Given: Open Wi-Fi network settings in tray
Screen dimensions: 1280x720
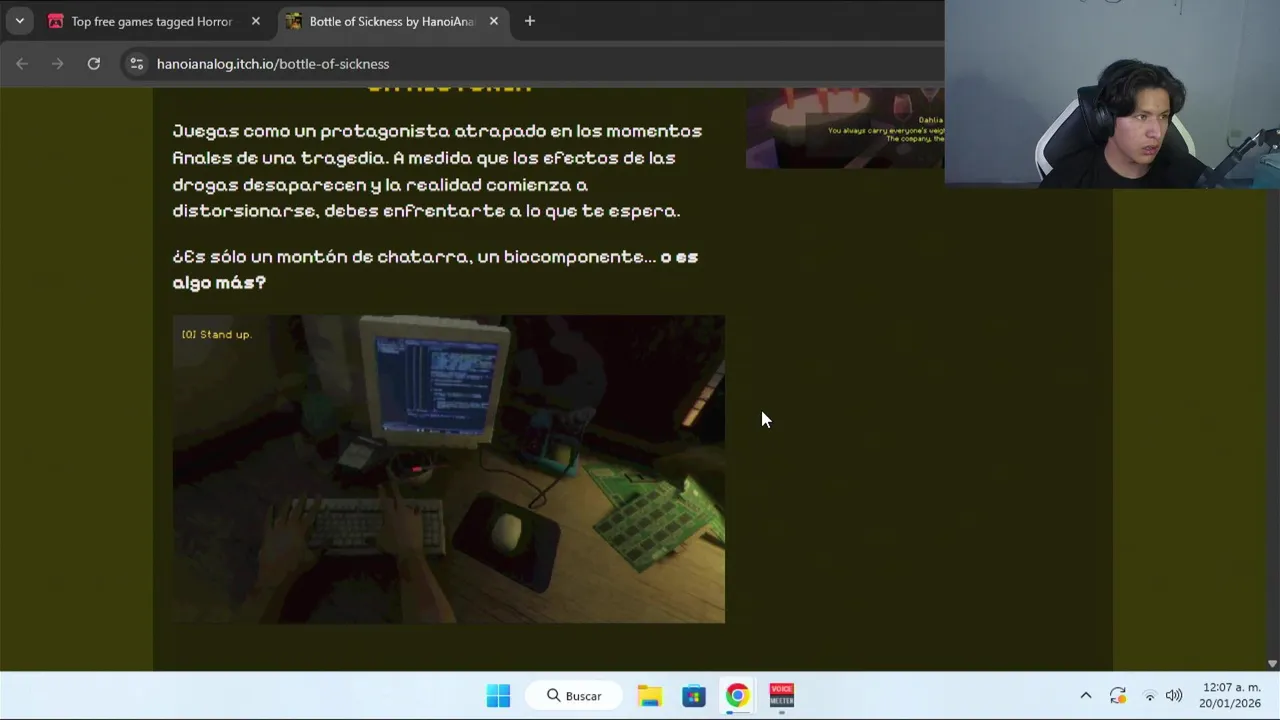Looking at the screenshot, I should [1150, 696].
